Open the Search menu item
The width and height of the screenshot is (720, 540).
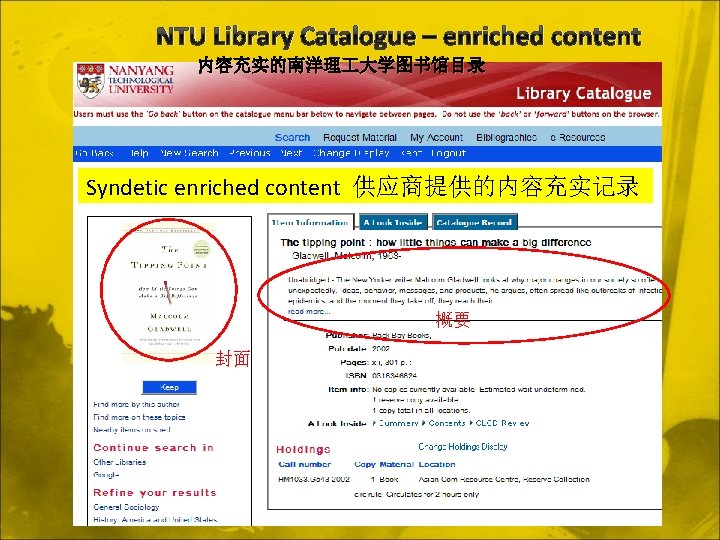[292, 137]
